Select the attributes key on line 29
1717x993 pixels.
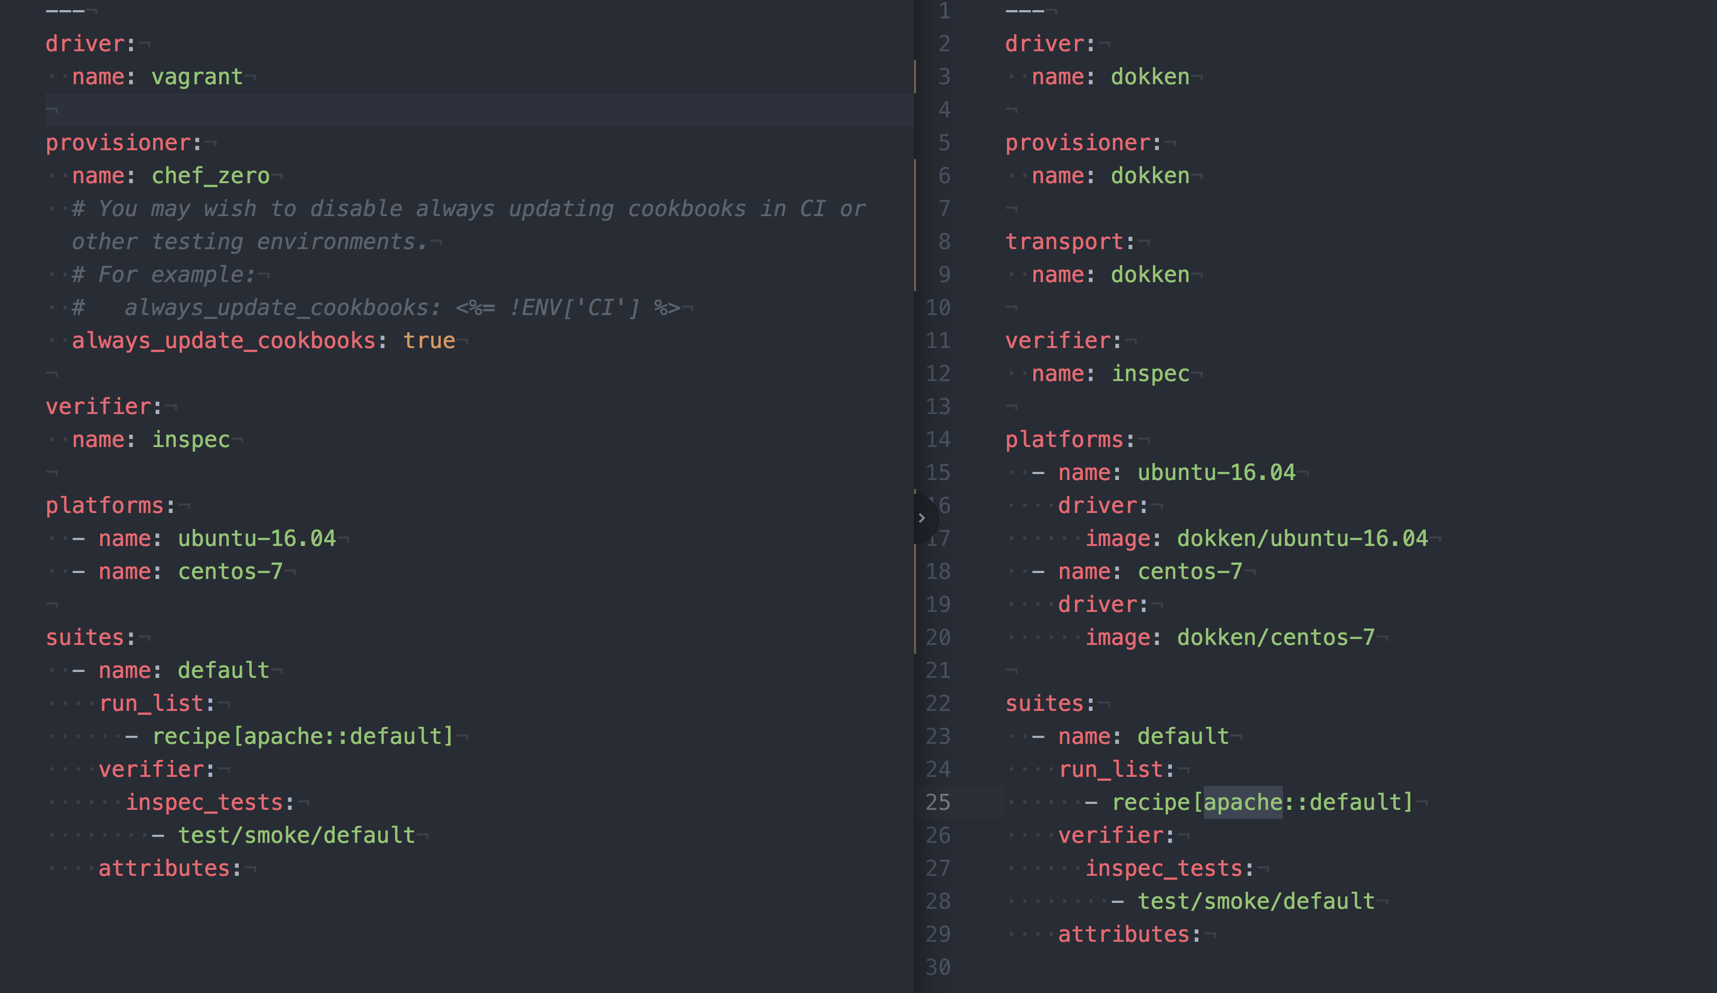(1124, 934)
